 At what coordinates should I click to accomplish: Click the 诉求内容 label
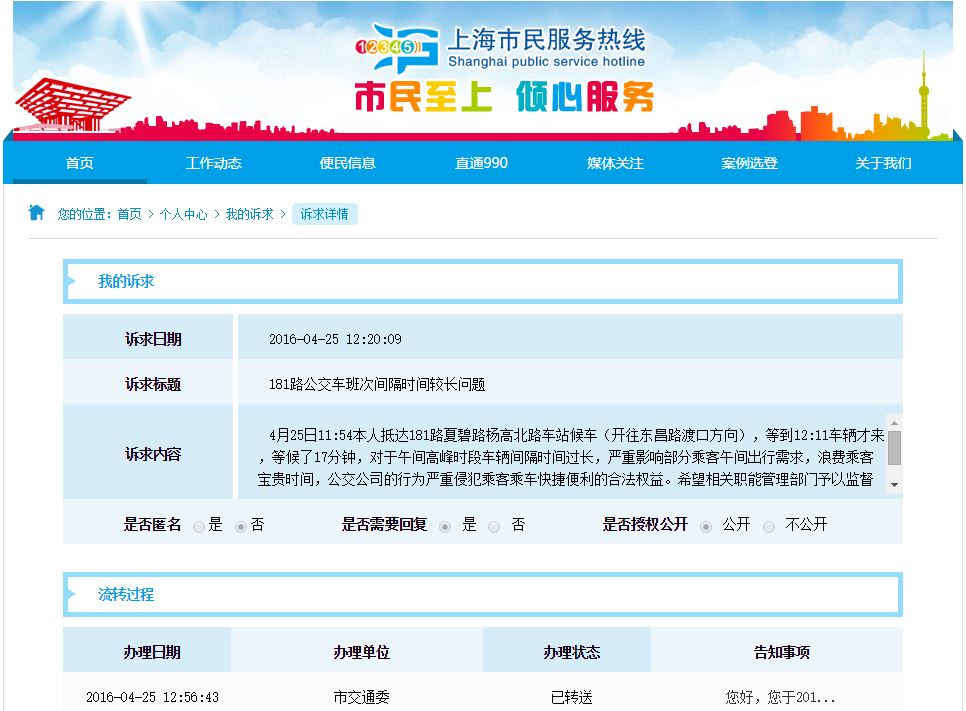153,454
